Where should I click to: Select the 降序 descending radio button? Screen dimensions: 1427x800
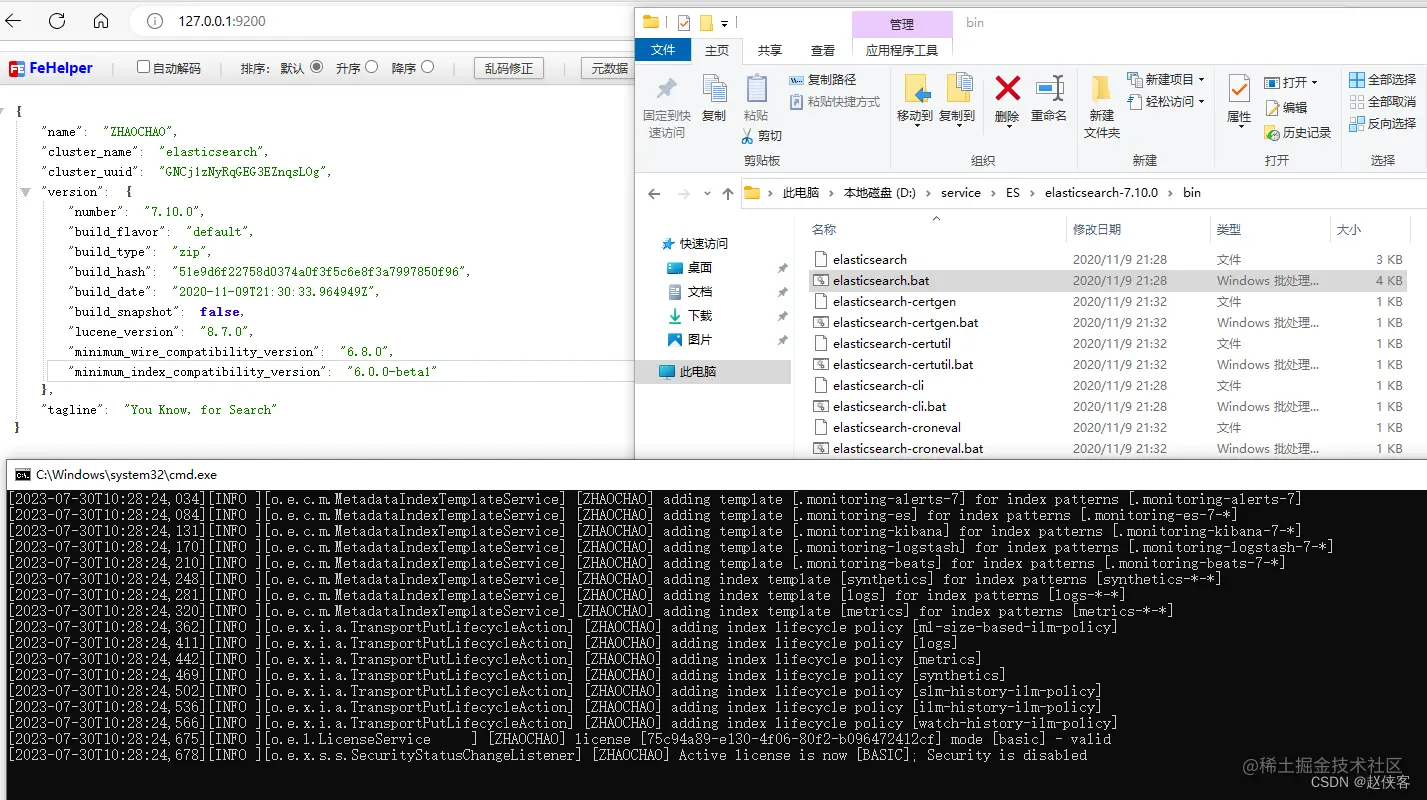pos(428,67)
